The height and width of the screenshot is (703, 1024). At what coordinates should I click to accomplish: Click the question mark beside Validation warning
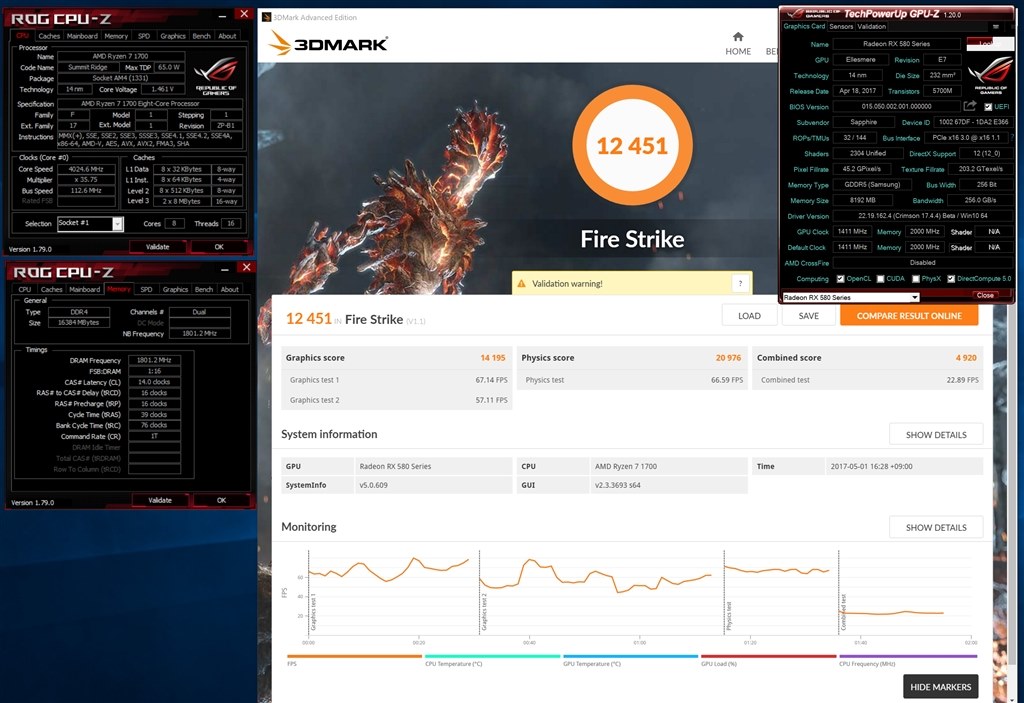coord(740,284)
